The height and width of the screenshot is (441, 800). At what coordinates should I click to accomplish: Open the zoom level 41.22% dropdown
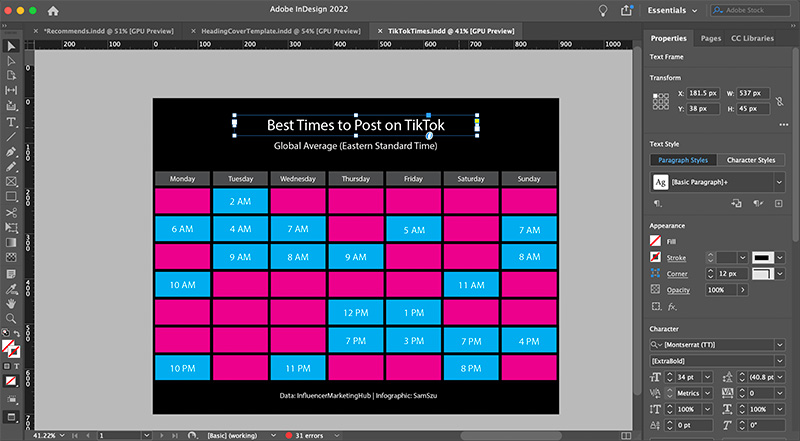62,435
